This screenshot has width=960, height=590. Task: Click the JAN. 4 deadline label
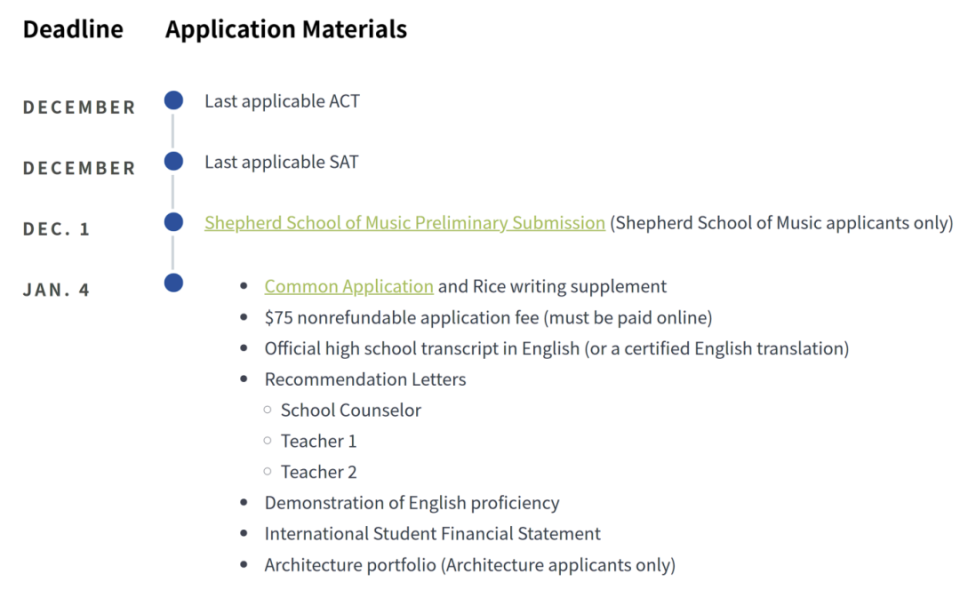point(57,290)
